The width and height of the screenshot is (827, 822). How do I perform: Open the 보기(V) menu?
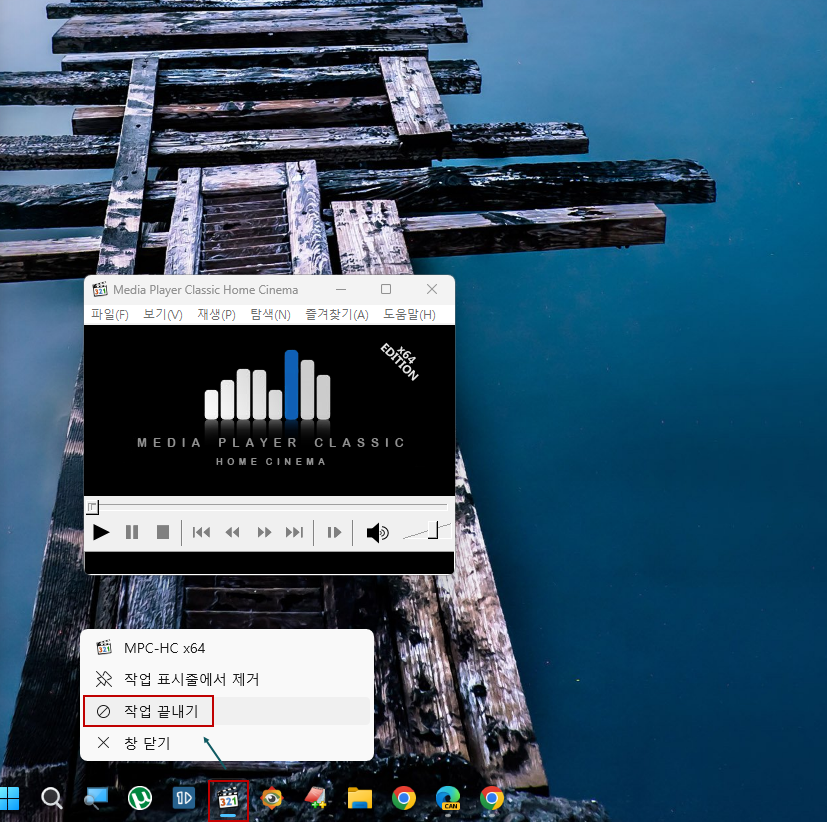[x=163, y=315]
